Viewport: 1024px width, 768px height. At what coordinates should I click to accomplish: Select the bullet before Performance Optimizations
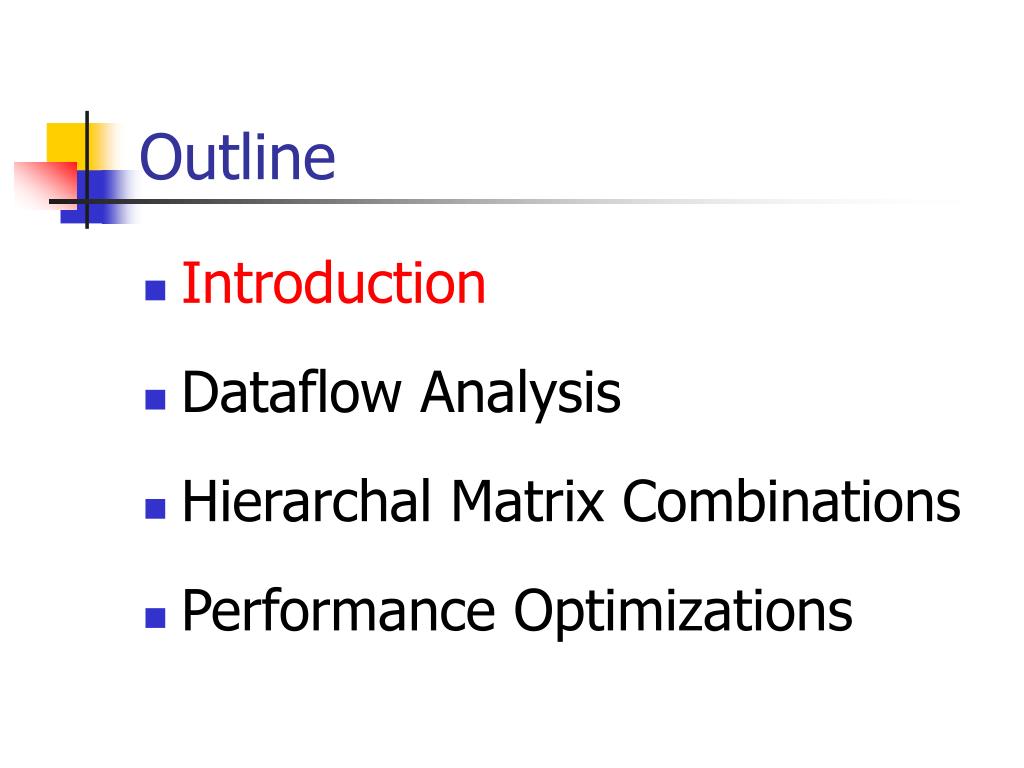point(155,618)
